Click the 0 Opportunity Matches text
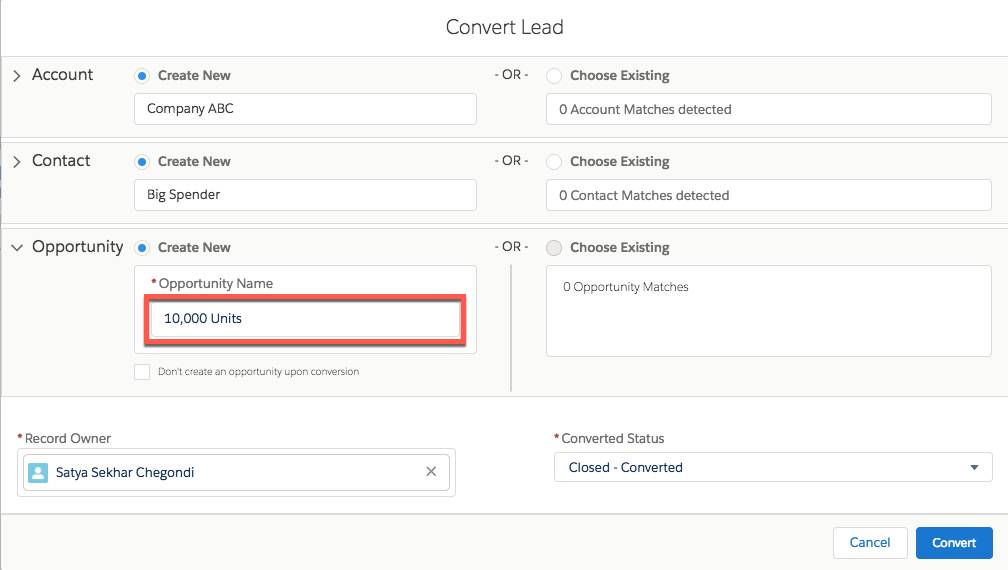1008x570 pixels. [626, 287]
